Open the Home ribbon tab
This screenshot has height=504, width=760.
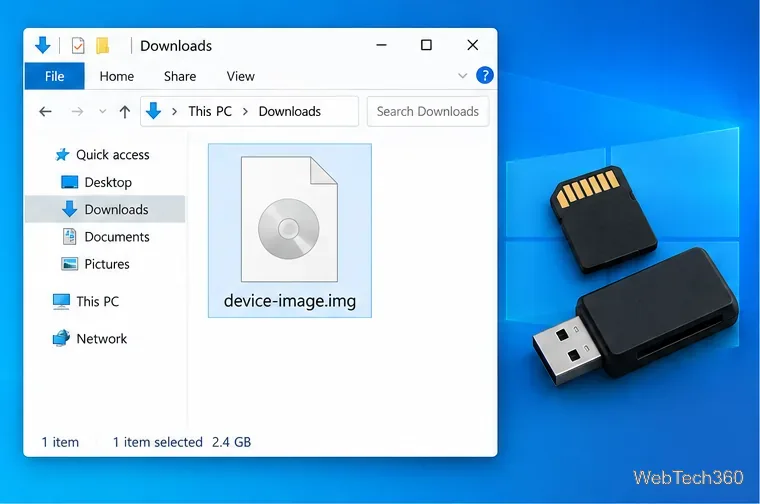(x=117, y=77)
